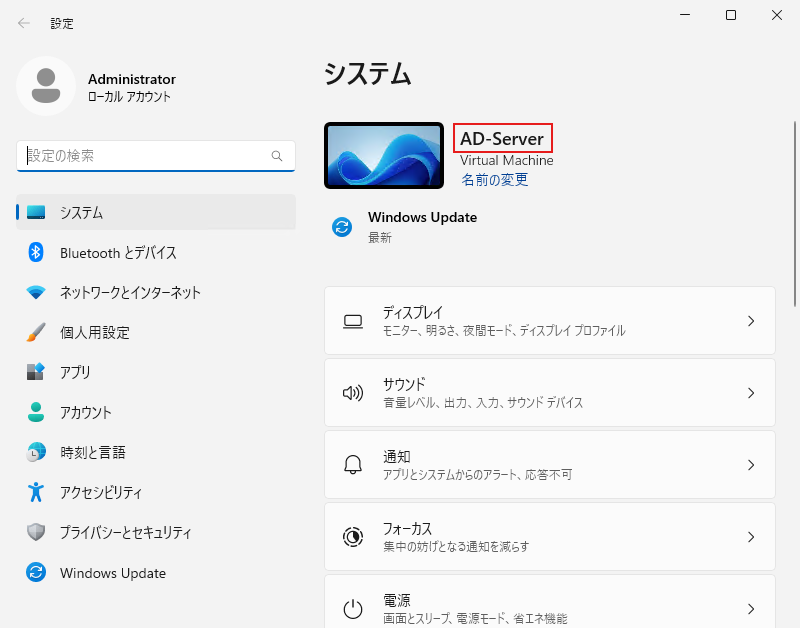This screenshot has width=800, height=628.
Task: Click the 設定の検索 search field
Action: click(145, 156)
